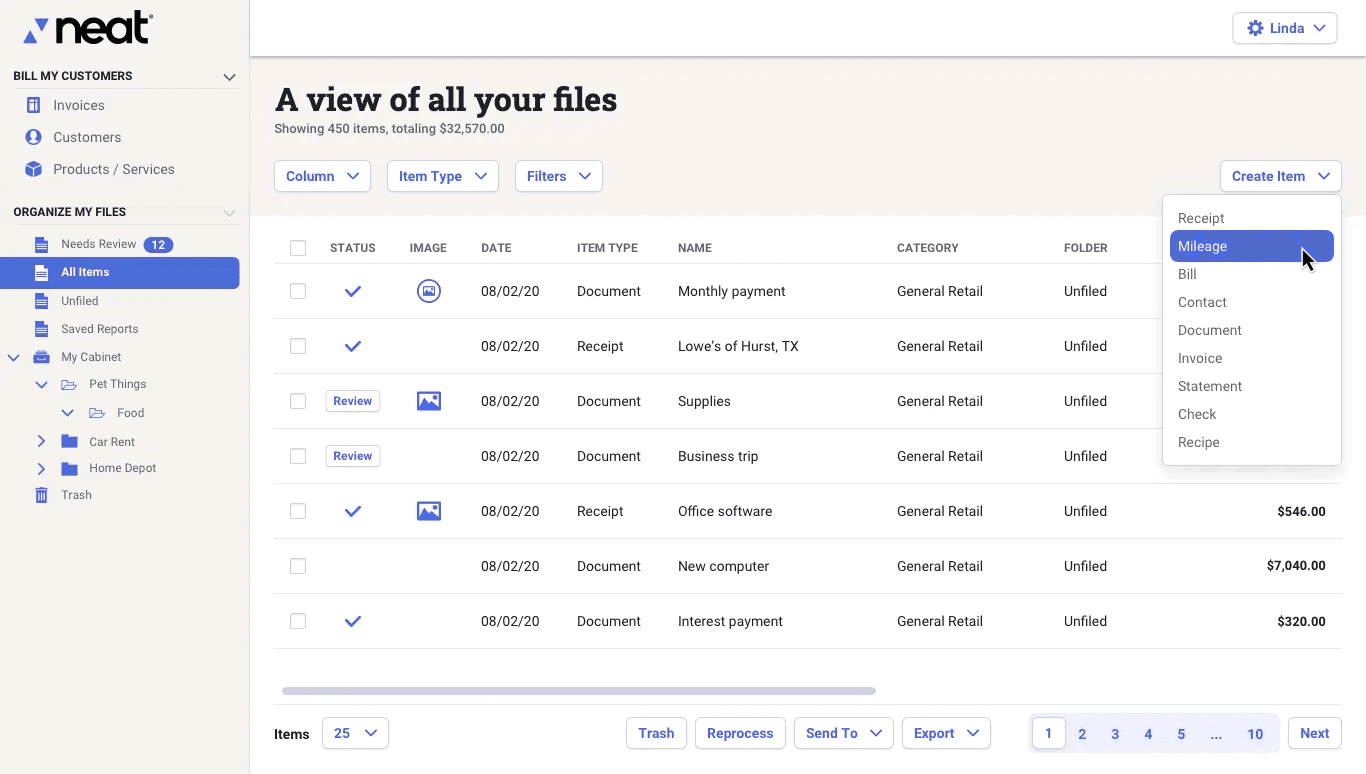
Task: Jump to page 5 of results
Action: pos(1181,733)
